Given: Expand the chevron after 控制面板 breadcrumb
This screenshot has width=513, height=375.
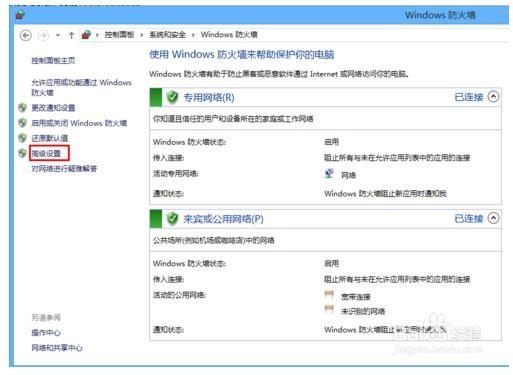Looking at the screenshot, I should 142,35.
